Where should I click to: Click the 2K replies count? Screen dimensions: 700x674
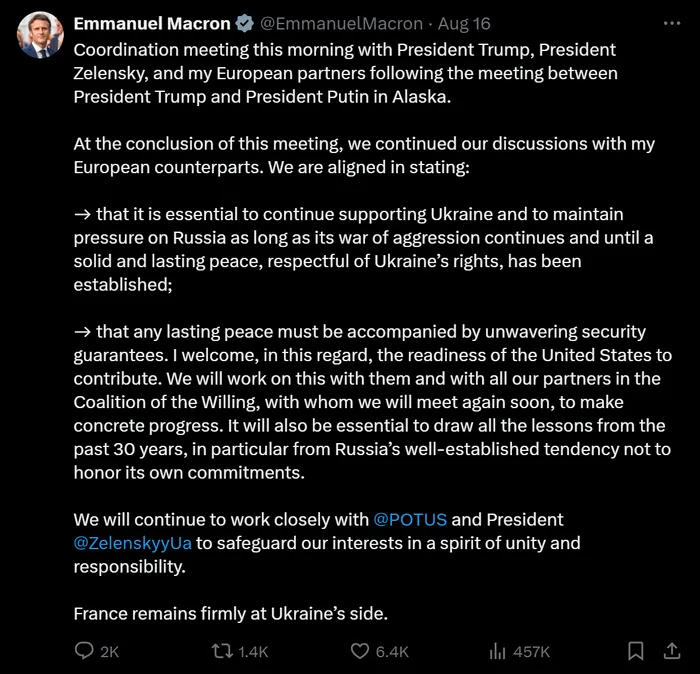coord(110,652)
